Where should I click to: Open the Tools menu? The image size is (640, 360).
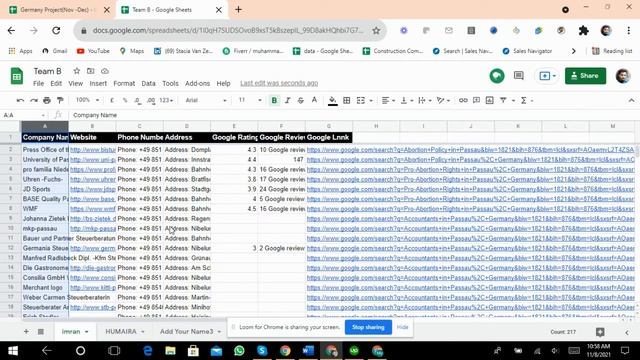coord(170,83)
